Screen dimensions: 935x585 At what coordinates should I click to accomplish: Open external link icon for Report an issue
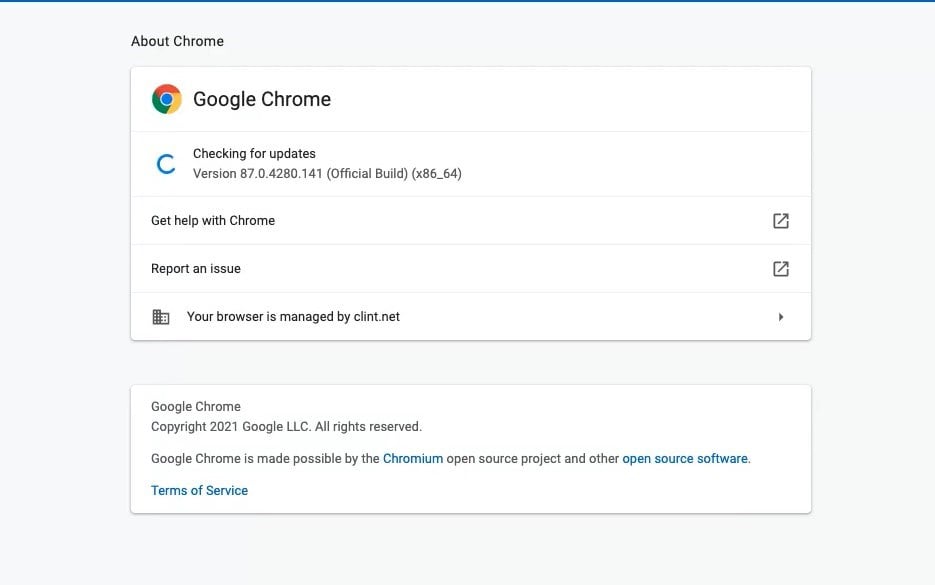[781, 269]
